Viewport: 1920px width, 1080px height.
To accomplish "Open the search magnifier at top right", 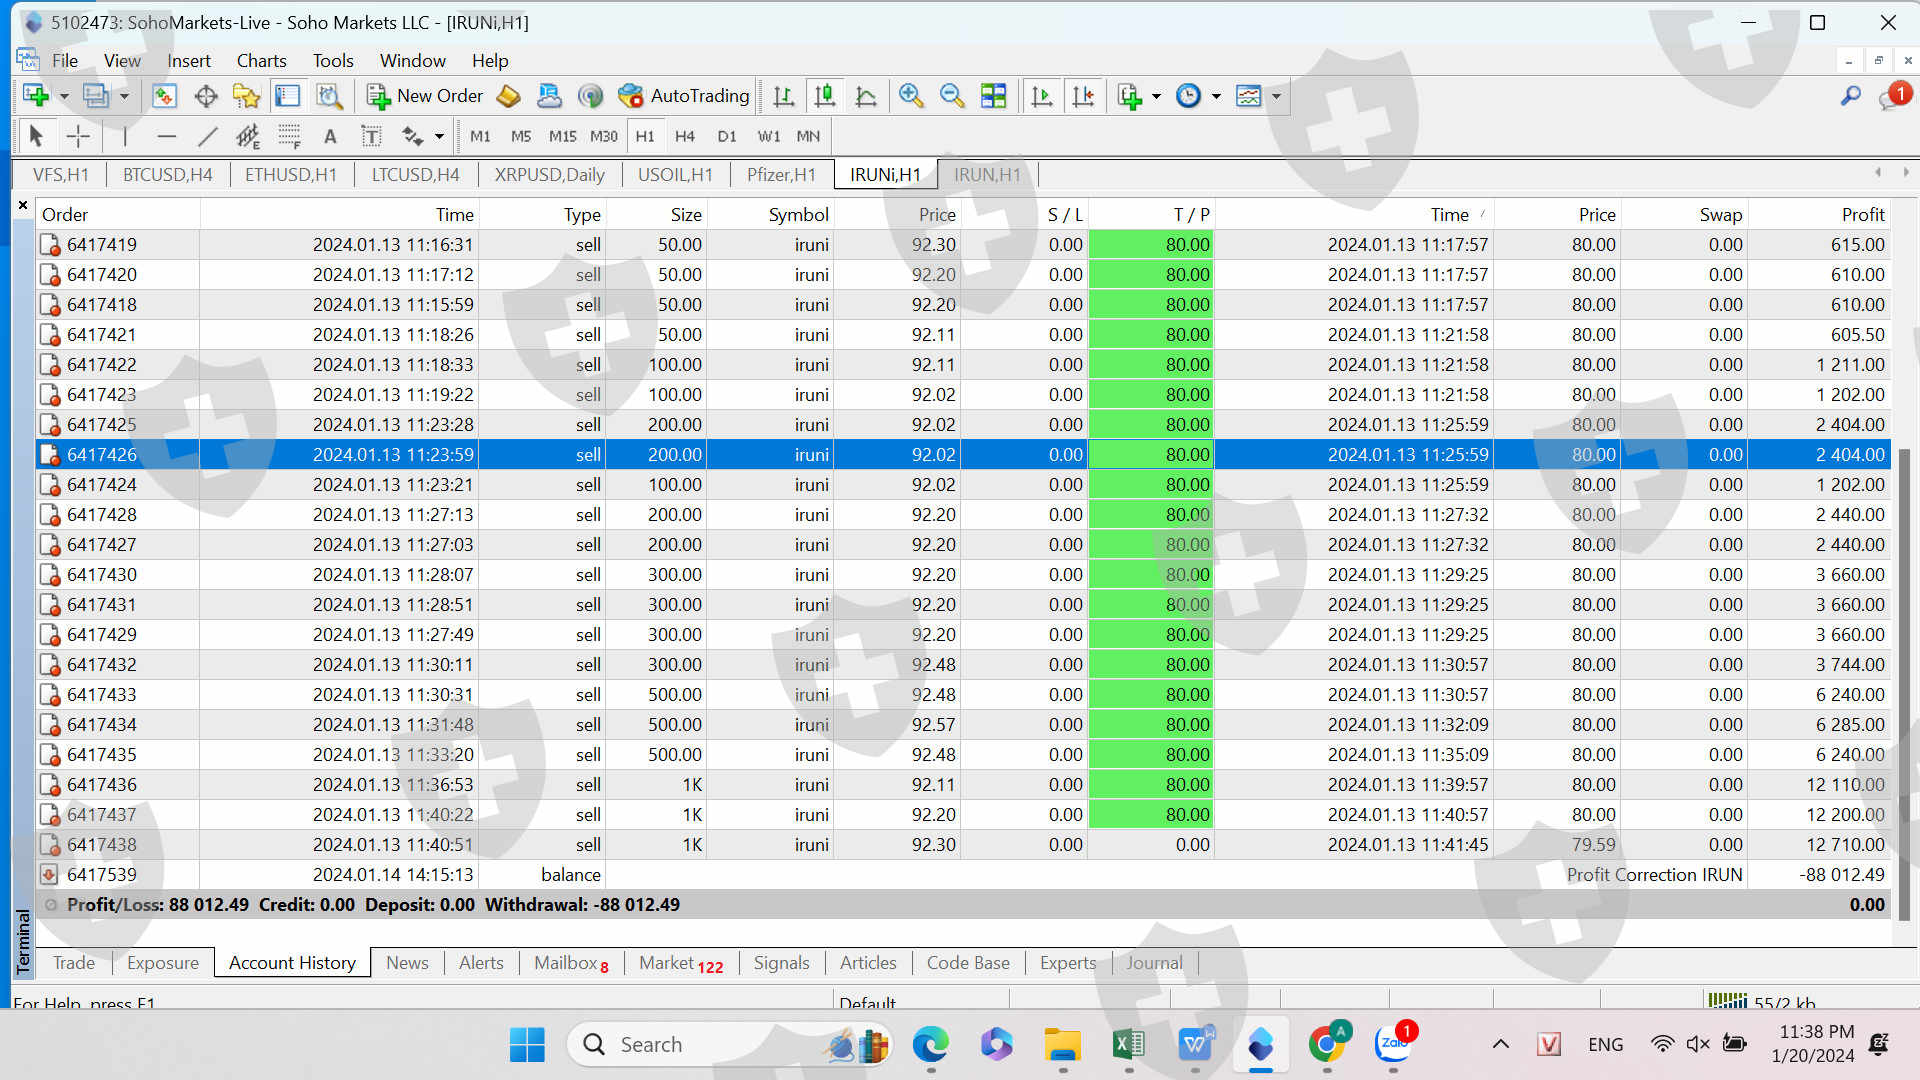I will 1851,96.
